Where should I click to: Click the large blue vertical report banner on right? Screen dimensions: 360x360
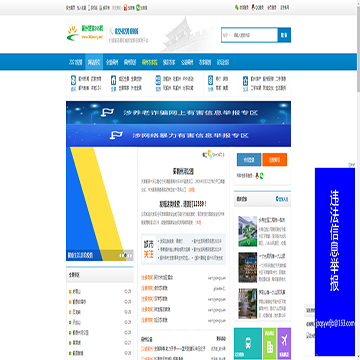point(335,262)
